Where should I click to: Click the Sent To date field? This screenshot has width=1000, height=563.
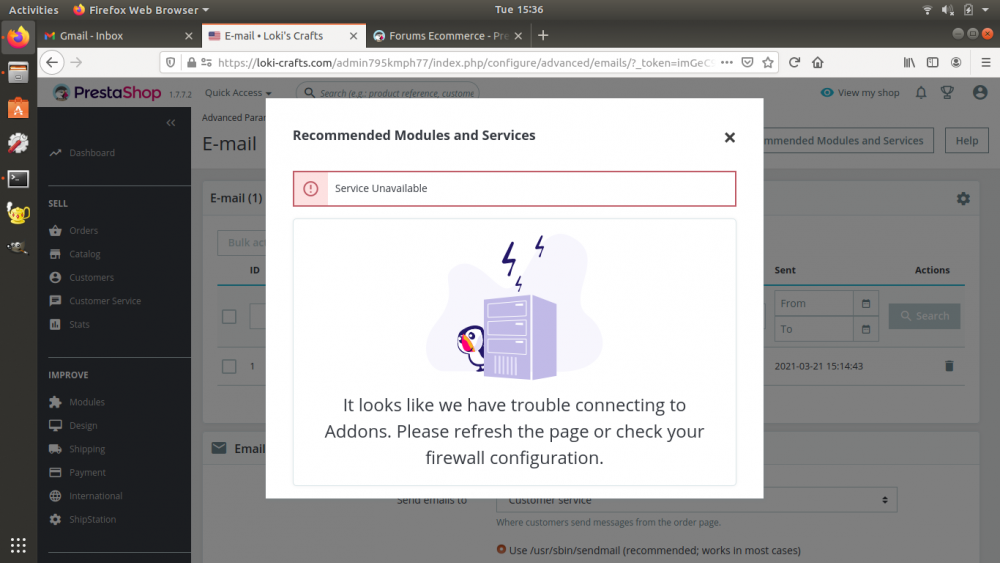click(814, 329)
